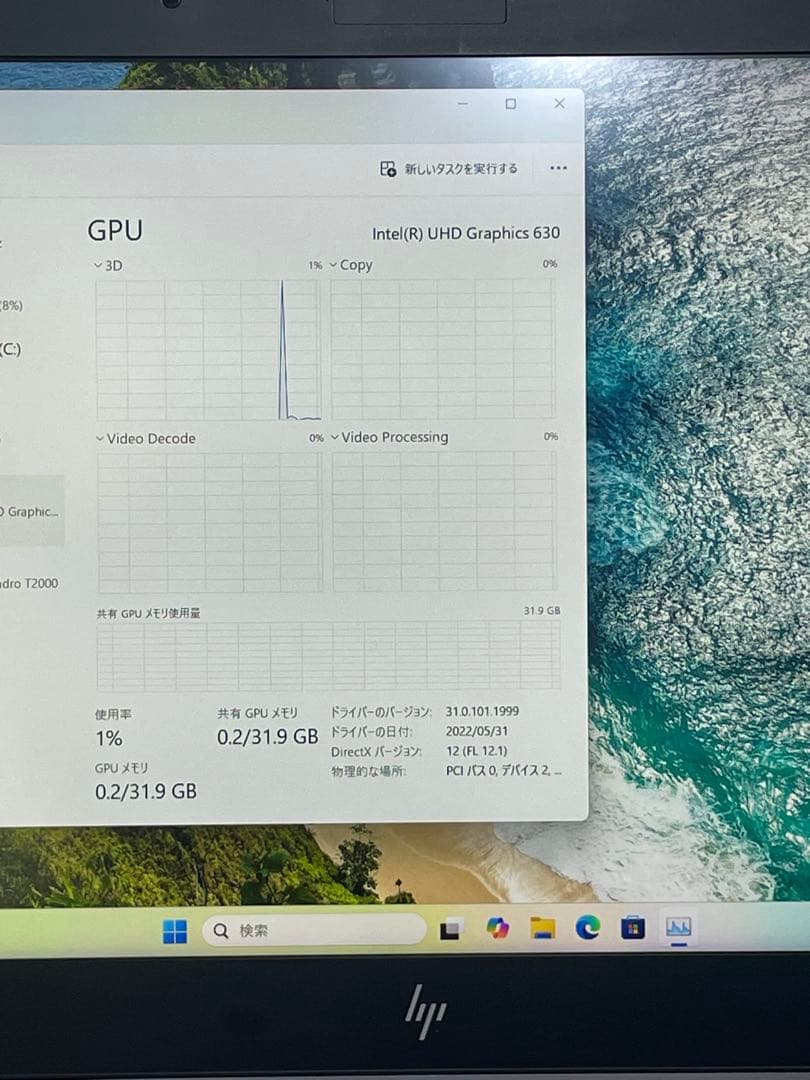Click the Windows Start button
This screenshot has width=810, height=1080.
tap(175, 930)
